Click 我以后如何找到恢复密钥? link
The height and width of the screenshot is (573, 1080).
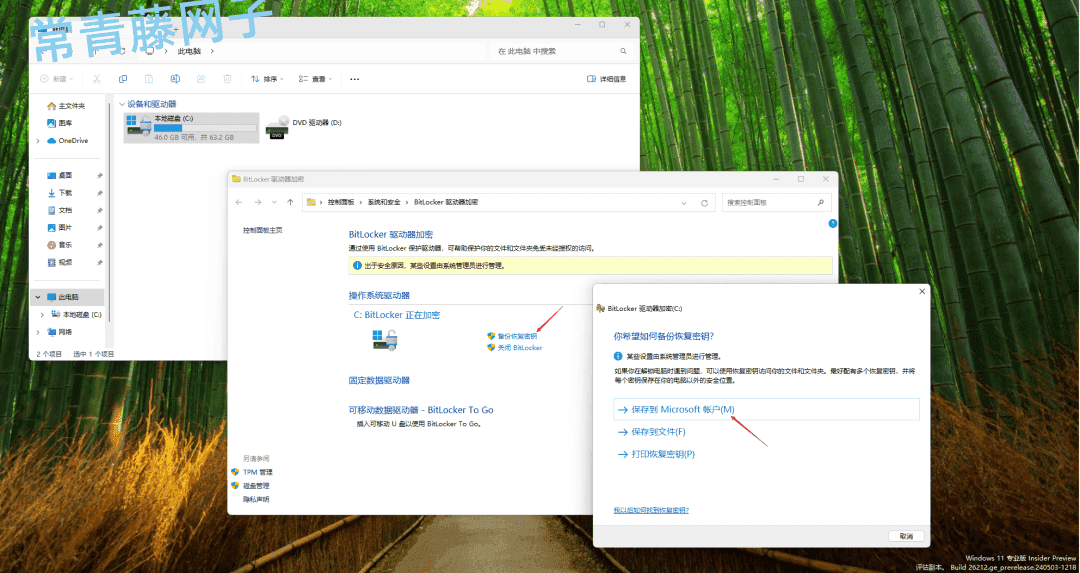[x=651, y=510]
